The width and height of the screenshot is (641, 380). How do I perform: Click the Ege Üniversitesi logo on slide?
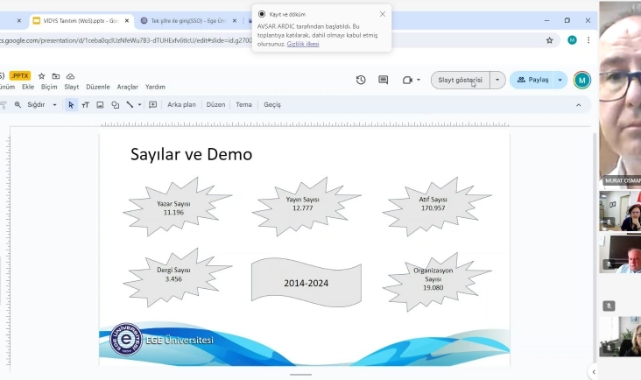coord(126,339)
